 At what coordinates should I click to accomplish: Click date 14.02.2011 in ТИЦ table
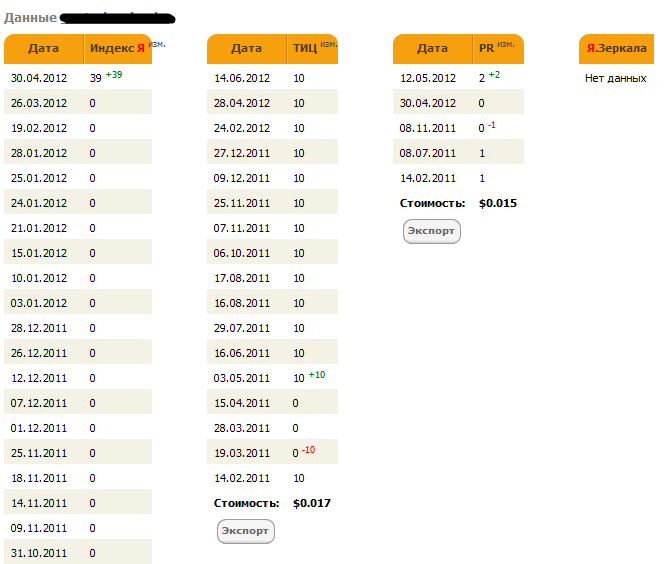[242, 479]
